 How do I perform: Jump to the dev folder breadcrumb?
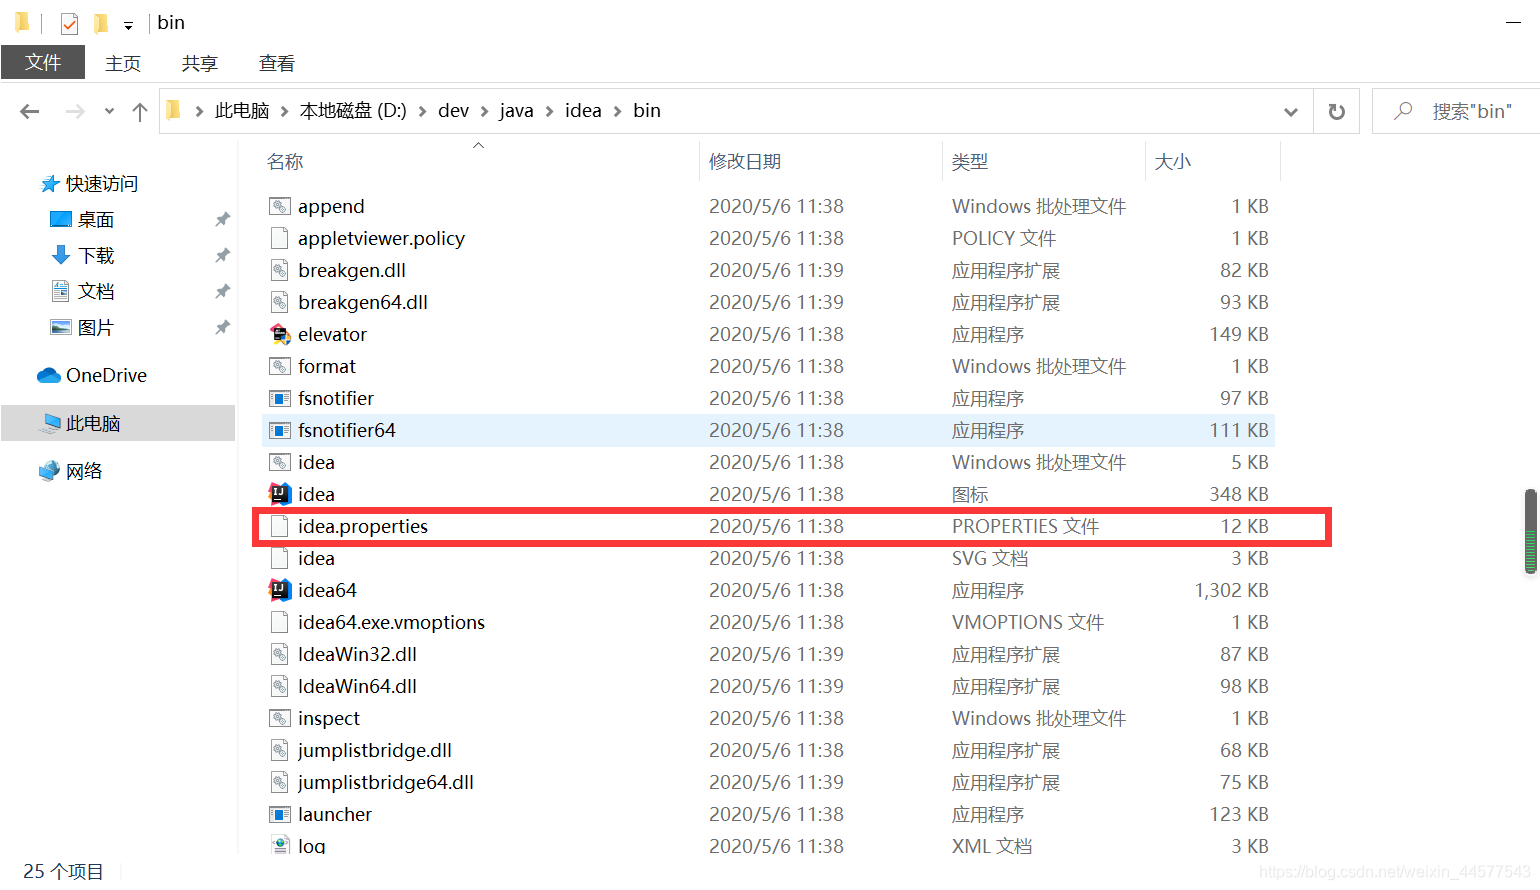point(453,111)
